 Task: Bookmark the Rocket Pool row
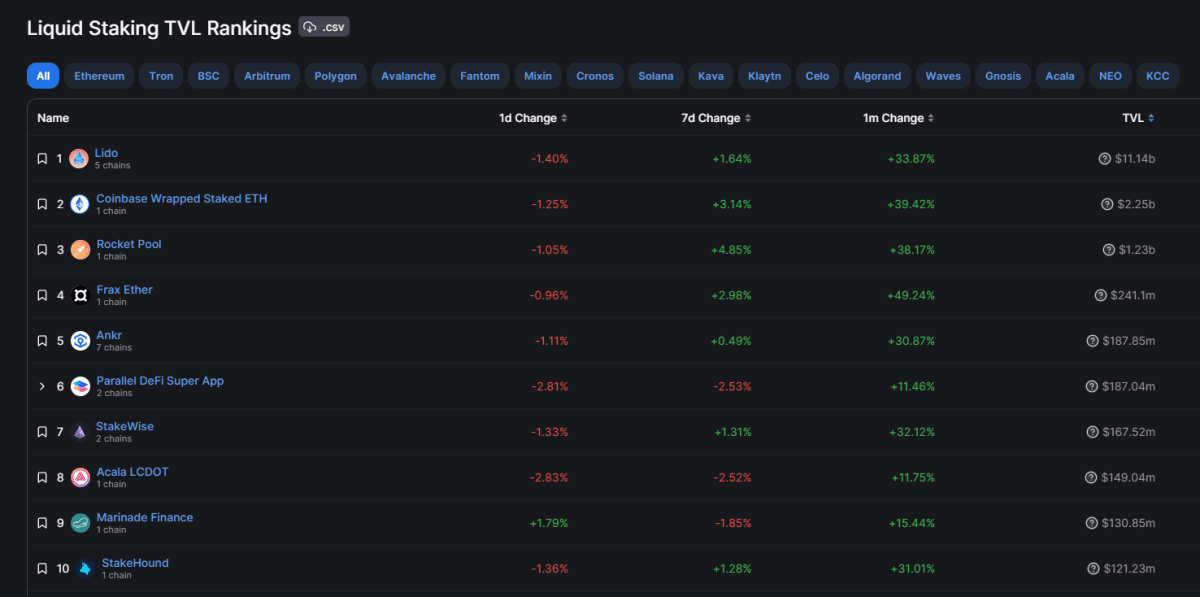(42, 250)
